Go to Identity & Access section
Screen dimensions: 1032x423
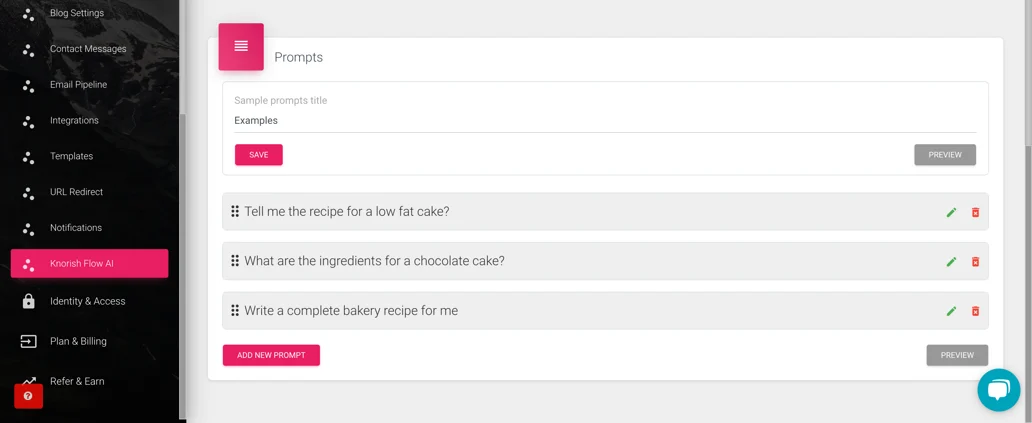pyautogui.click(x=90, y=301)
